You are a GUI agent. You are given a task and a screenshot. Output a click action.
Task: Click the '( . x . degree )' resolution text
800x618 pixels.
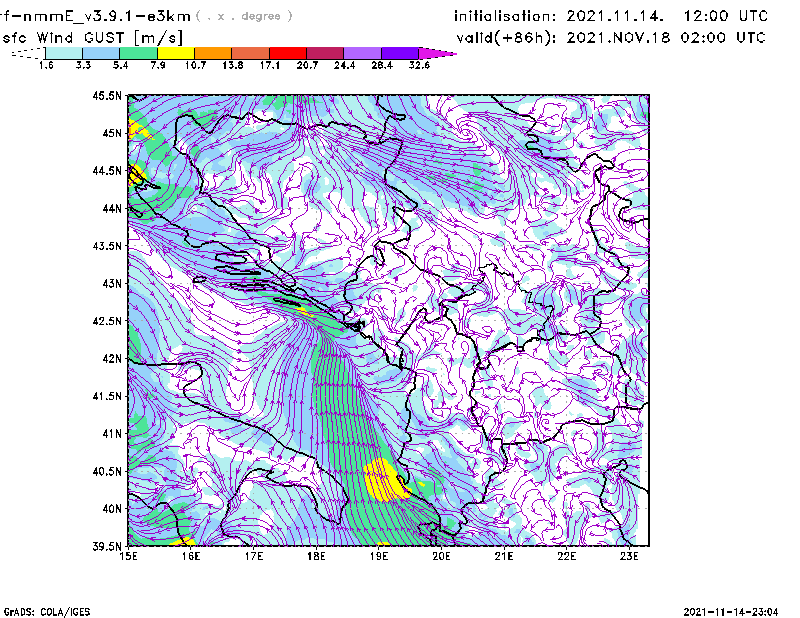244,16
